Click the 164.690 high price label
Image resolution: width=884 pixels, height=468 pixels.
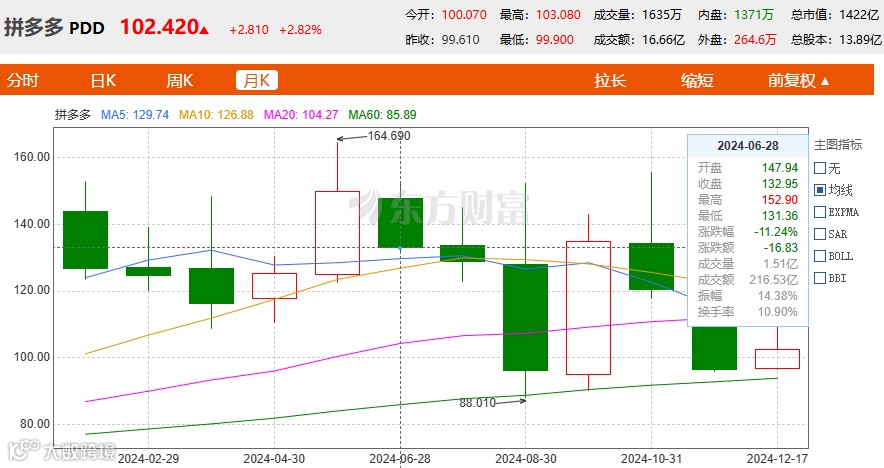point(389,136)
